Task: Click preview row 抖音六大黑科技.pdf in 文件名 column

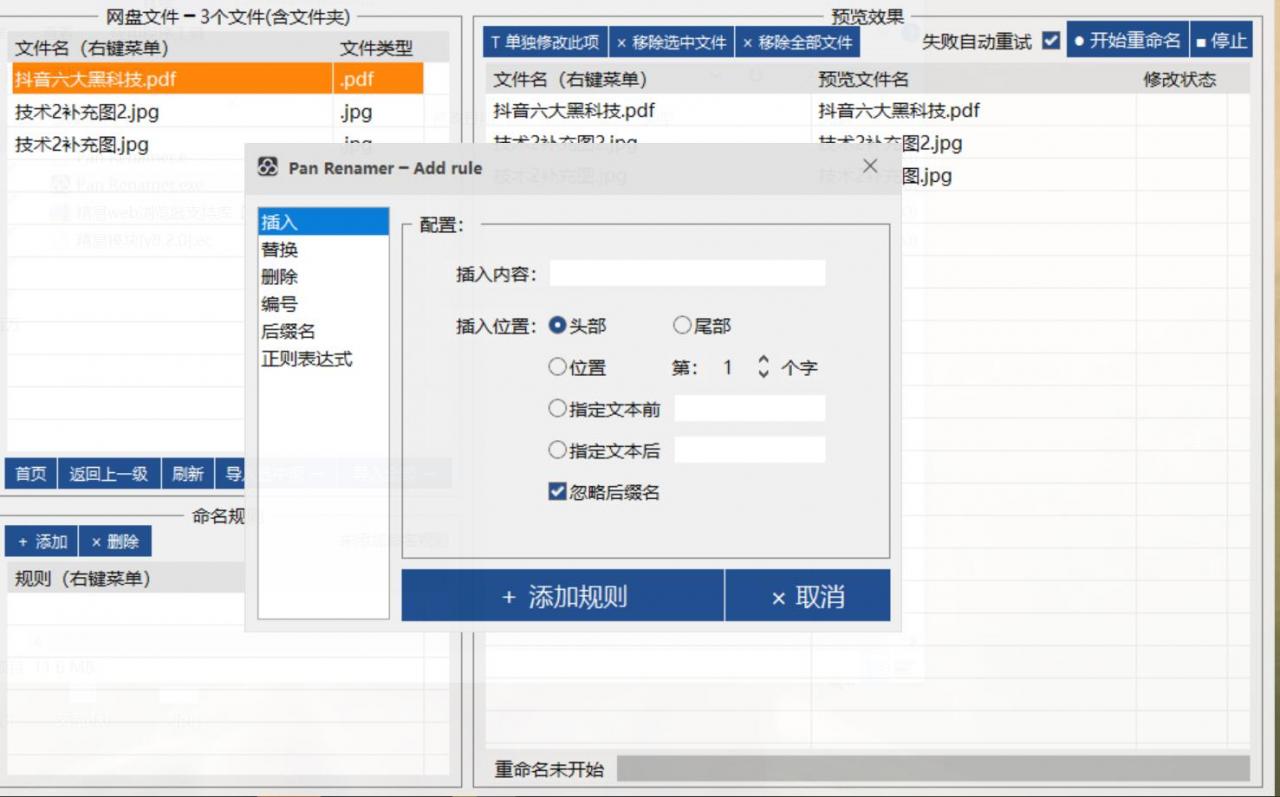Action: [574, 110]
